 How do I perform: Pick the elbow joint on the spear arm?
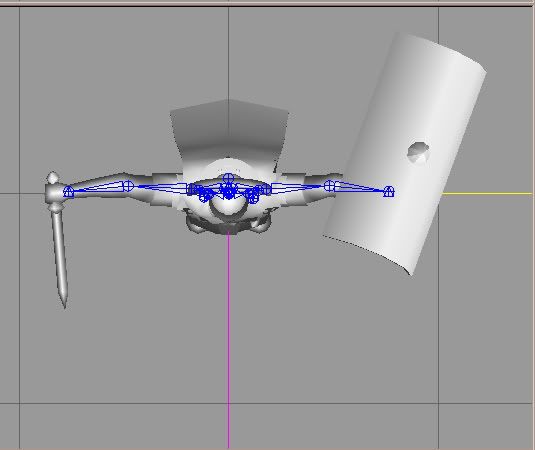click(128, 186)
